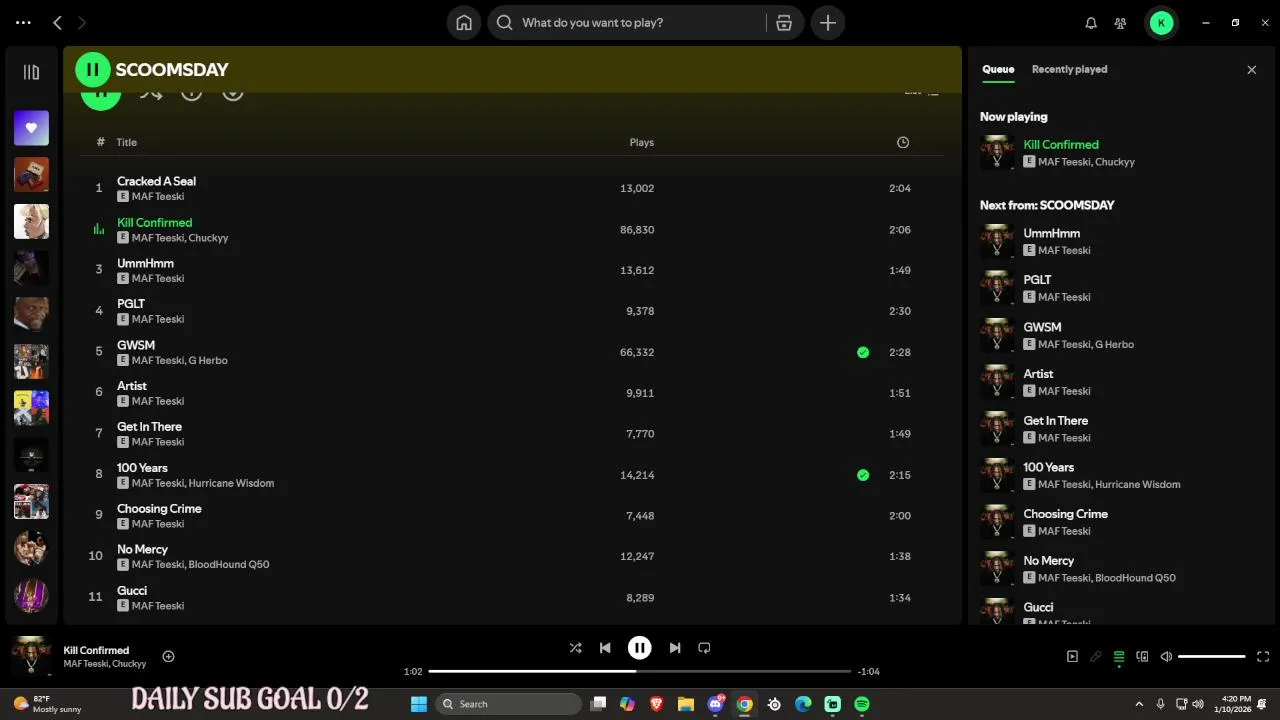
Task: Skip to next track
Action: click(x=675, y=648)
